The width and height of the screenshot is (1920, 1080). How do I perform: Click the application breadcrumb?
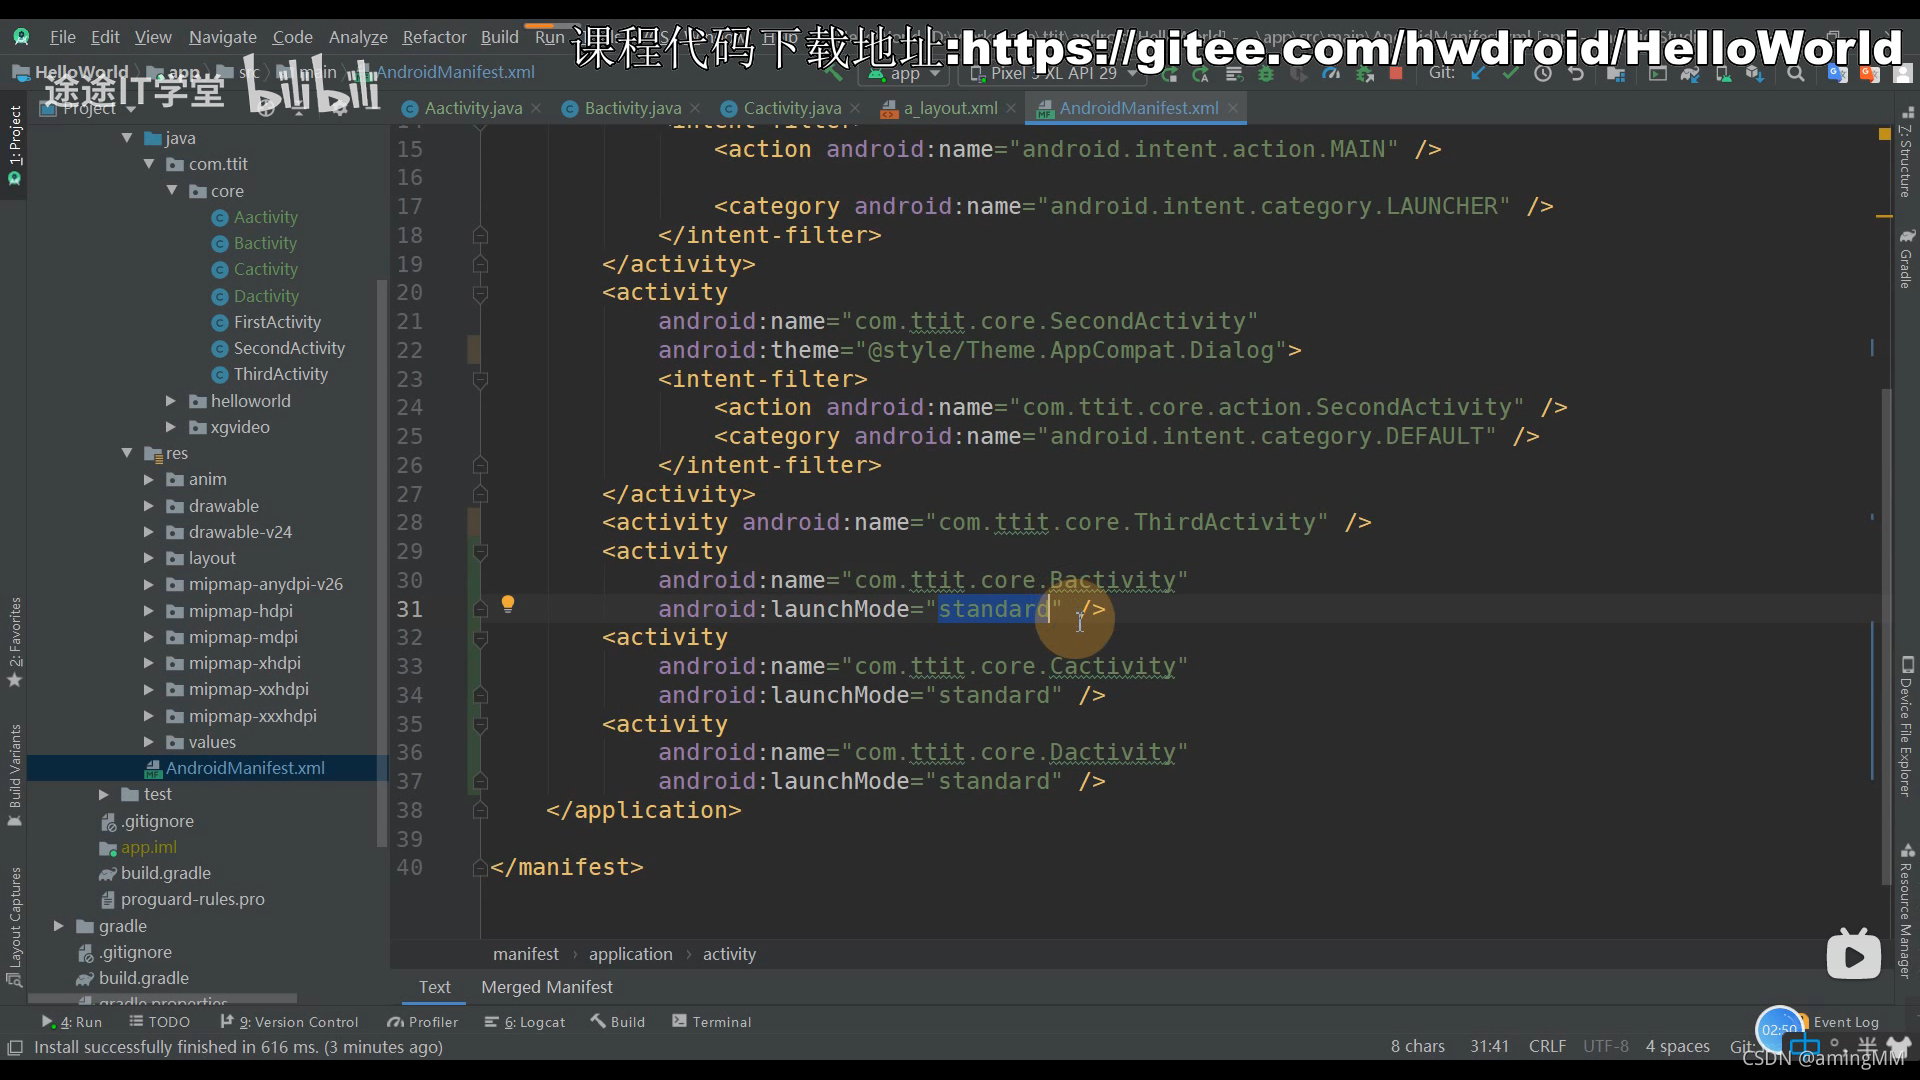coord(631,954)
